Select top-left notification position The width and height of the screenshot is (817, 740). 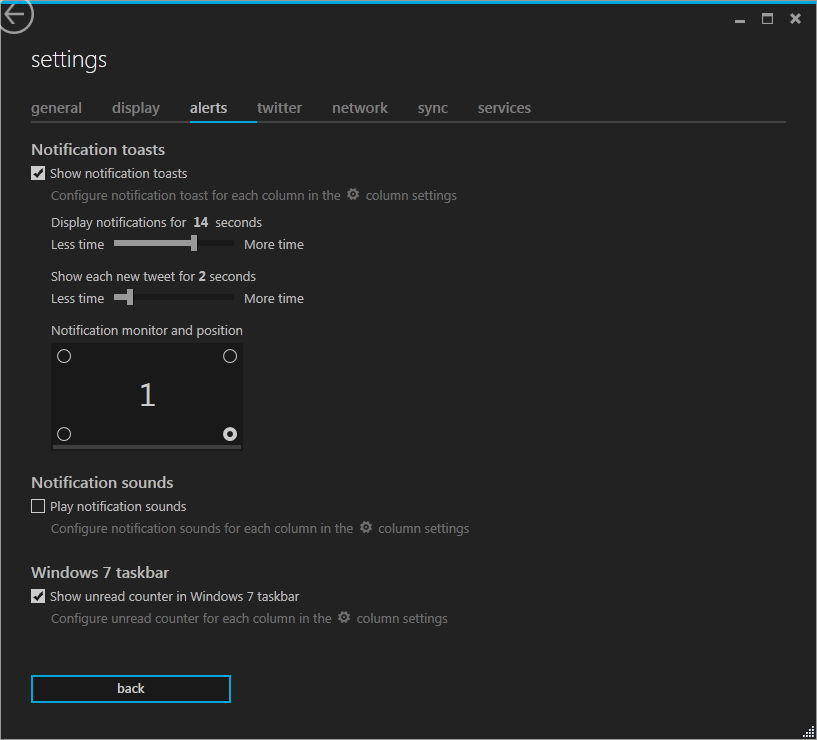(x=64, y=356)
